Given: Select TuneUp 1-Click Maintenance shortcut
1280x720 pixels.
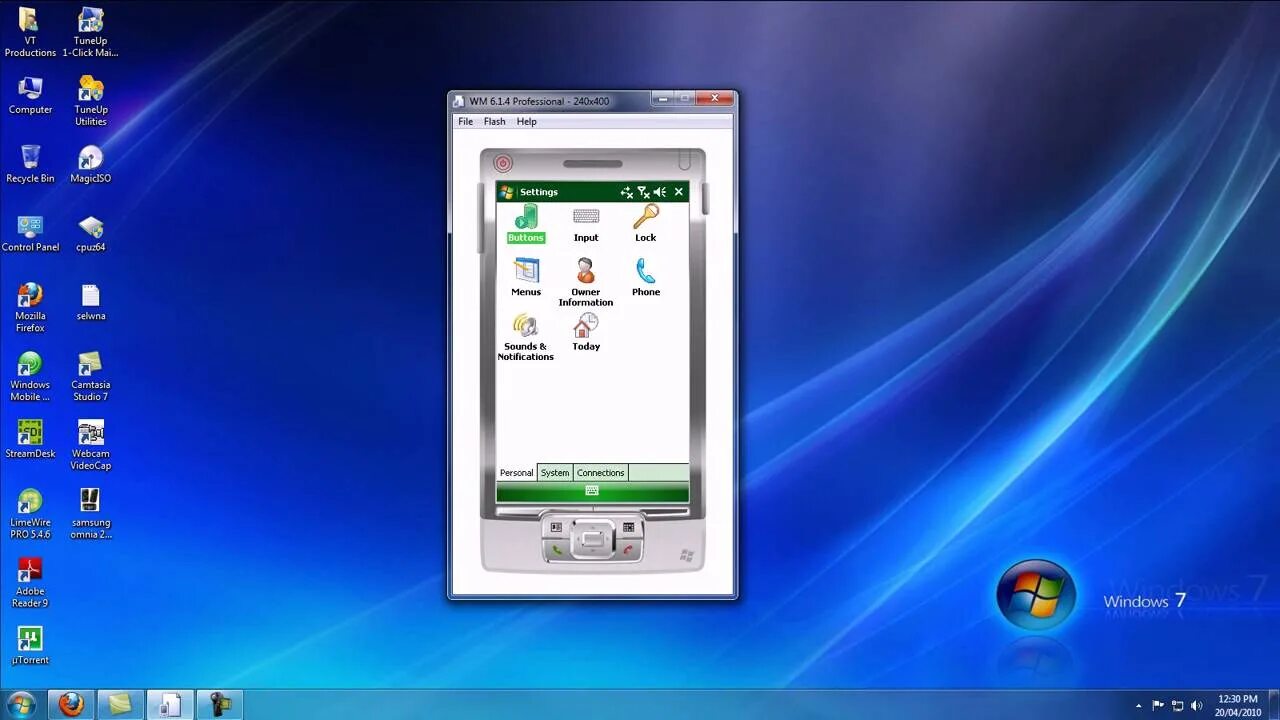Looking at the screenshot, I should 91,32.
